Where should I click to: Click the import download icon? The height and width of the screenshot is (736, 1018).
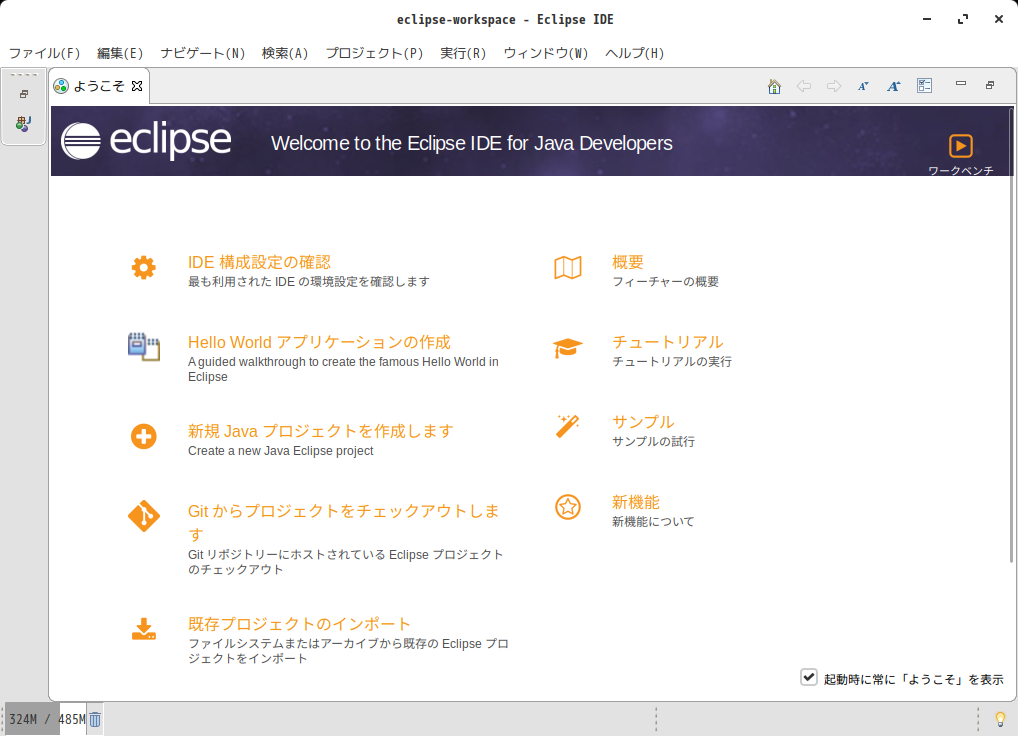point(144,629)
